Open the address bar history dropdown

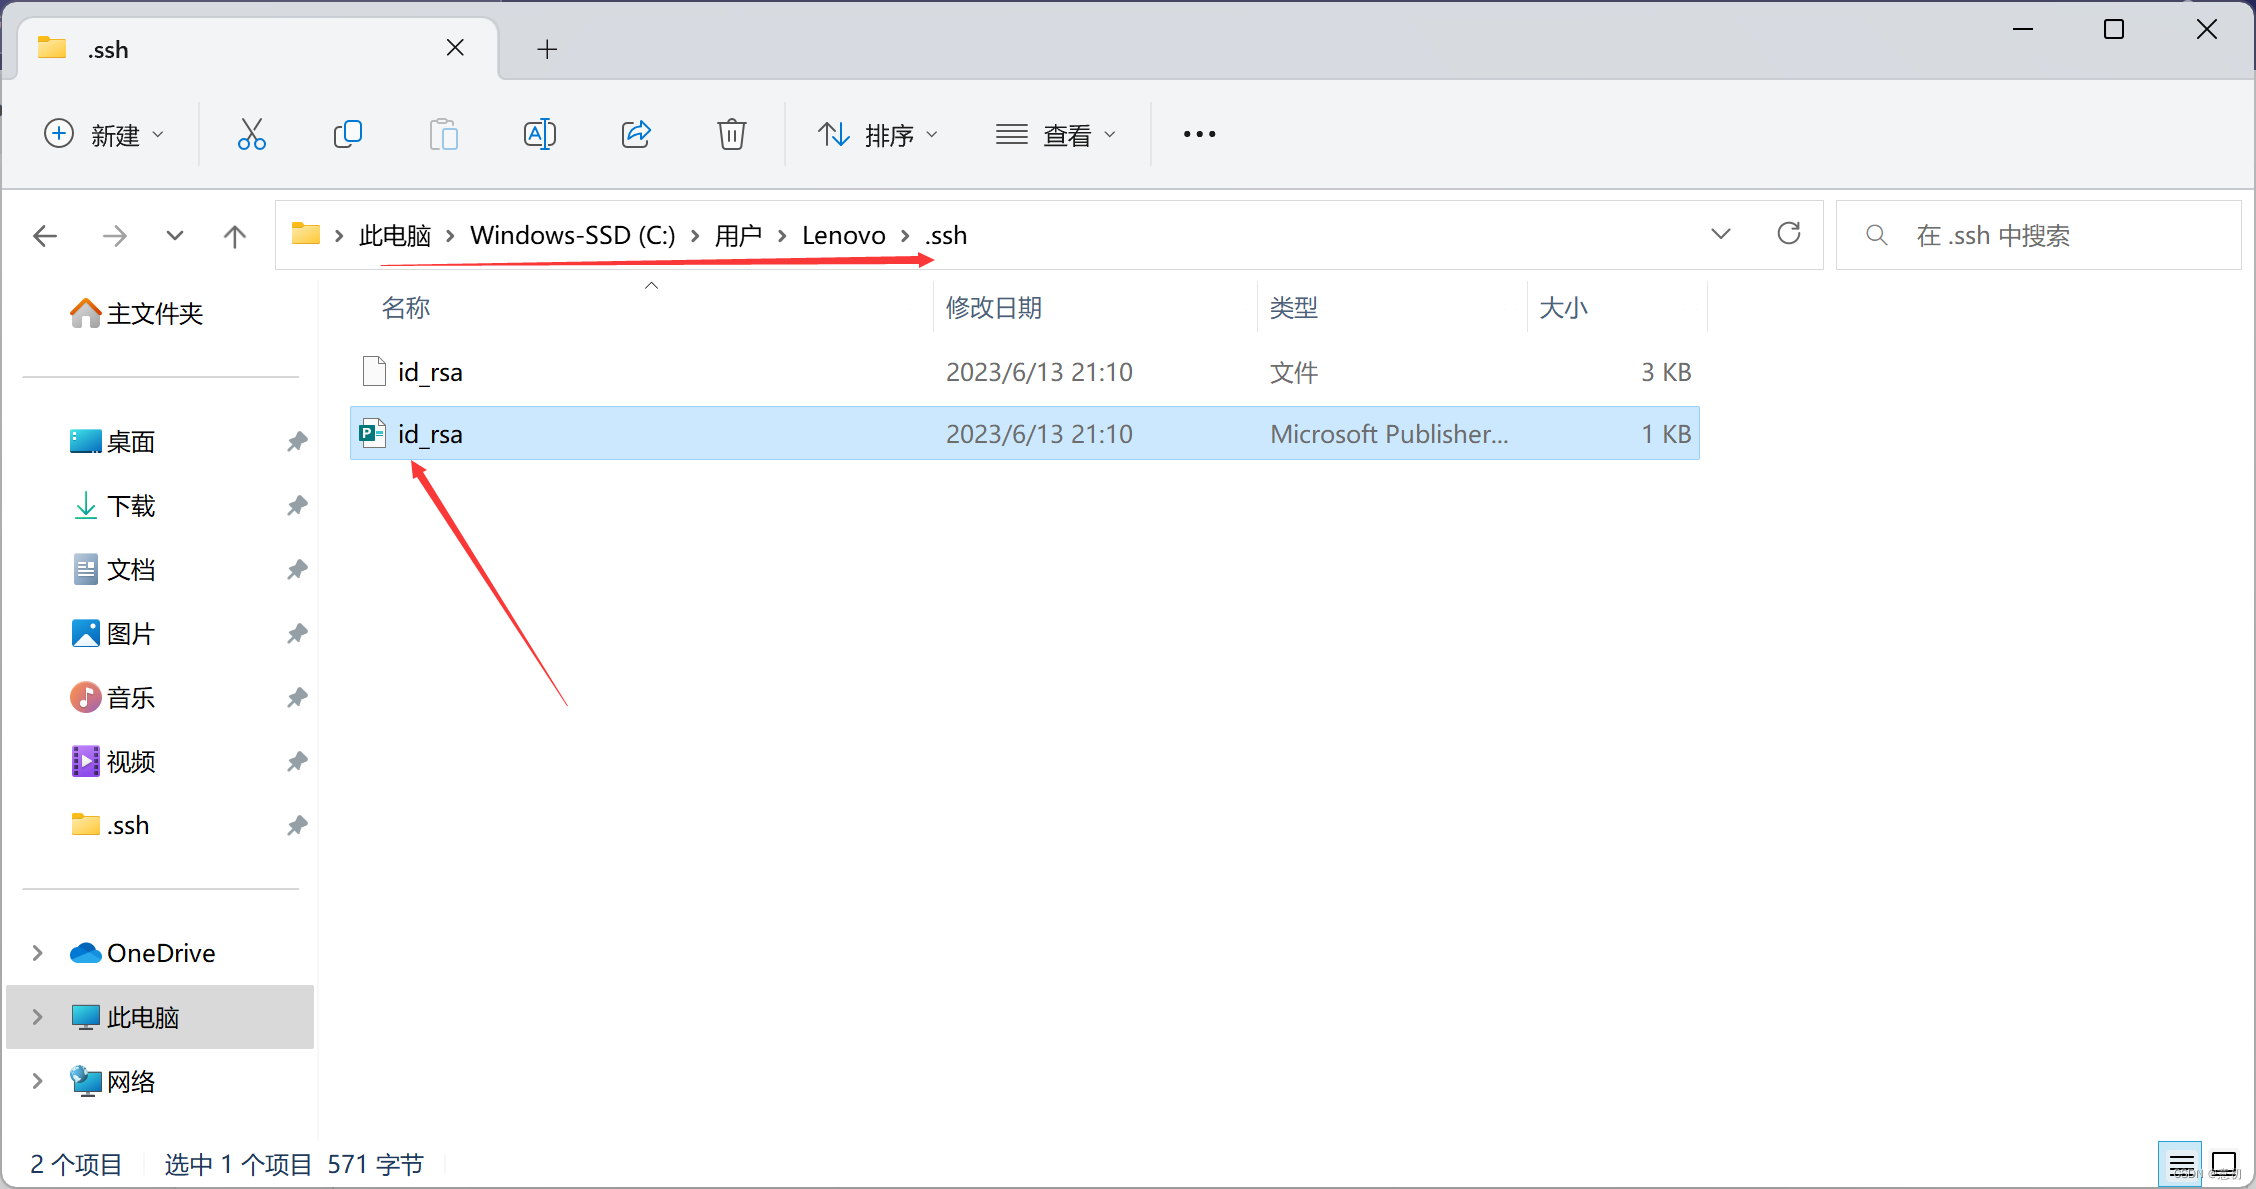coord(1720,234)
